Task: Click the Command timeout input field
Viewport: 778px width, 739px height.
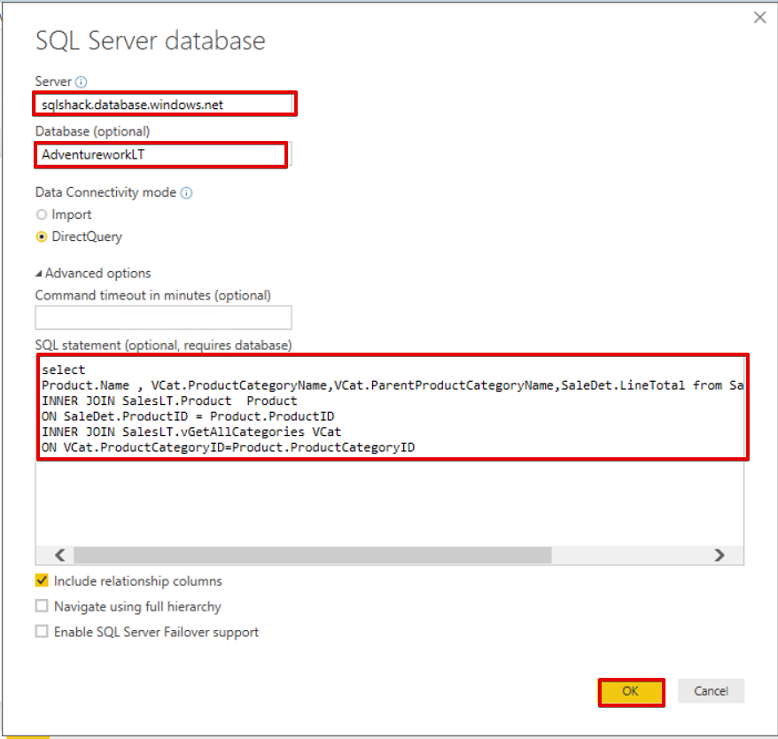Action: 163,318
